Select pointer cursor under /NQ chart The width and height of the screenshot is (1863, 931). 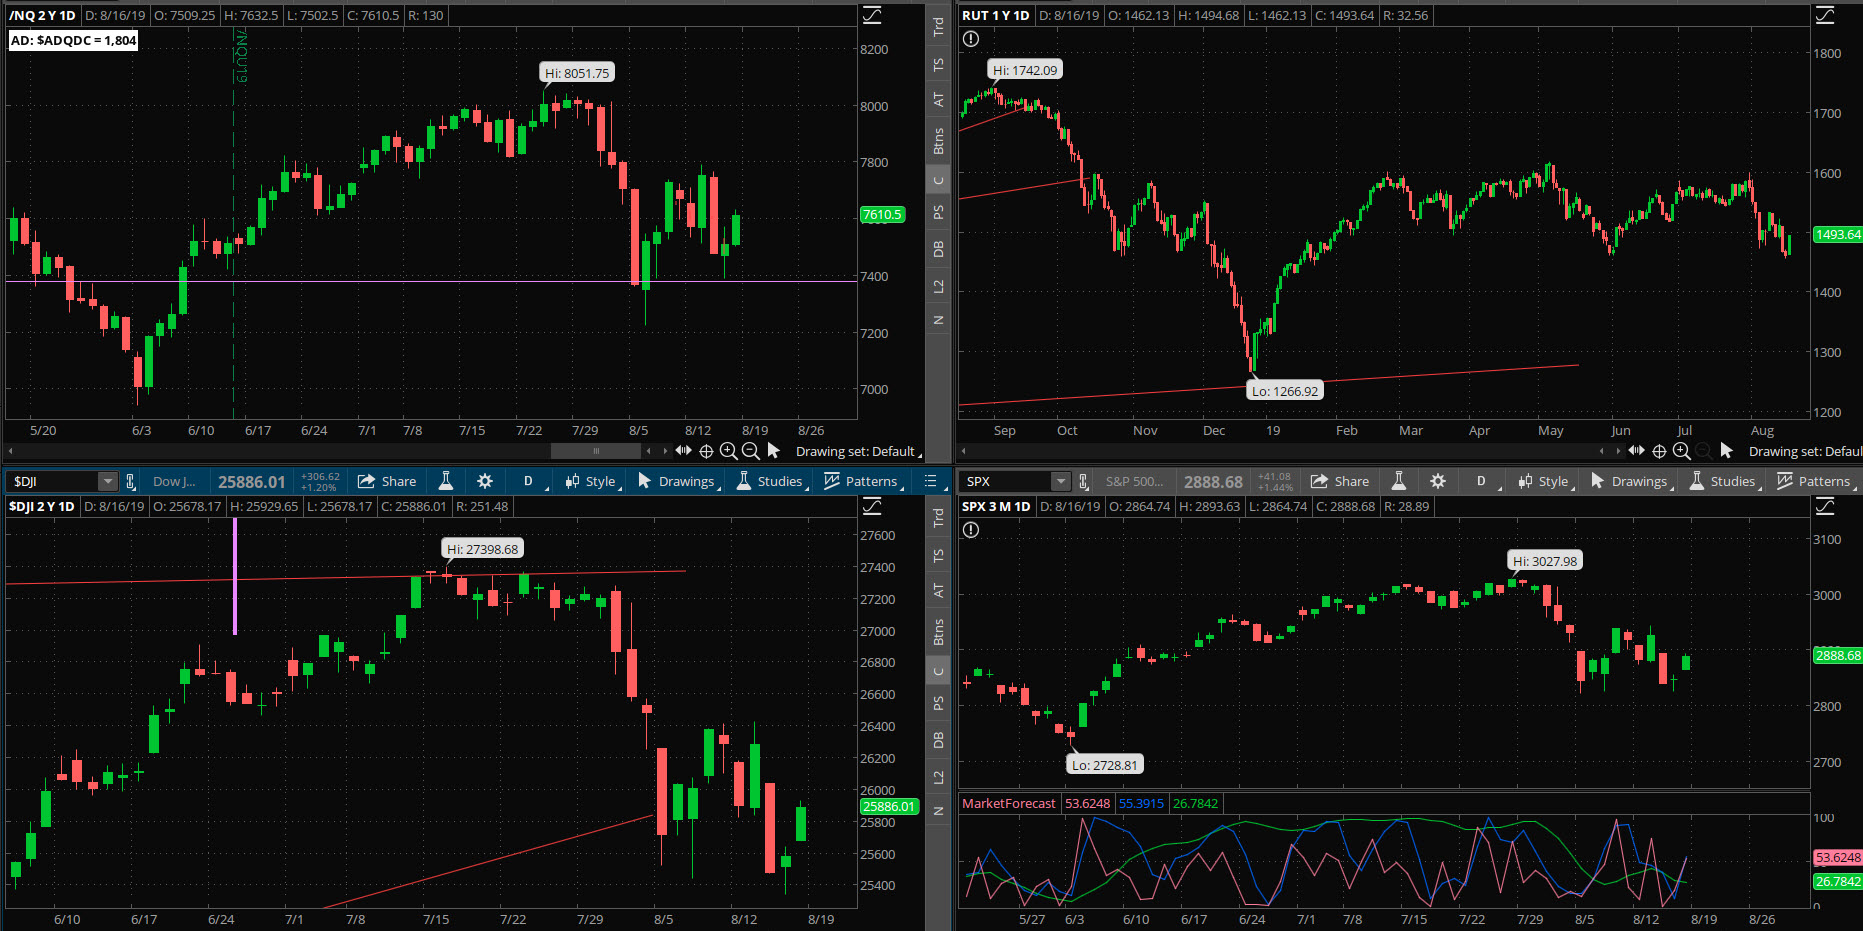[773, 451]
